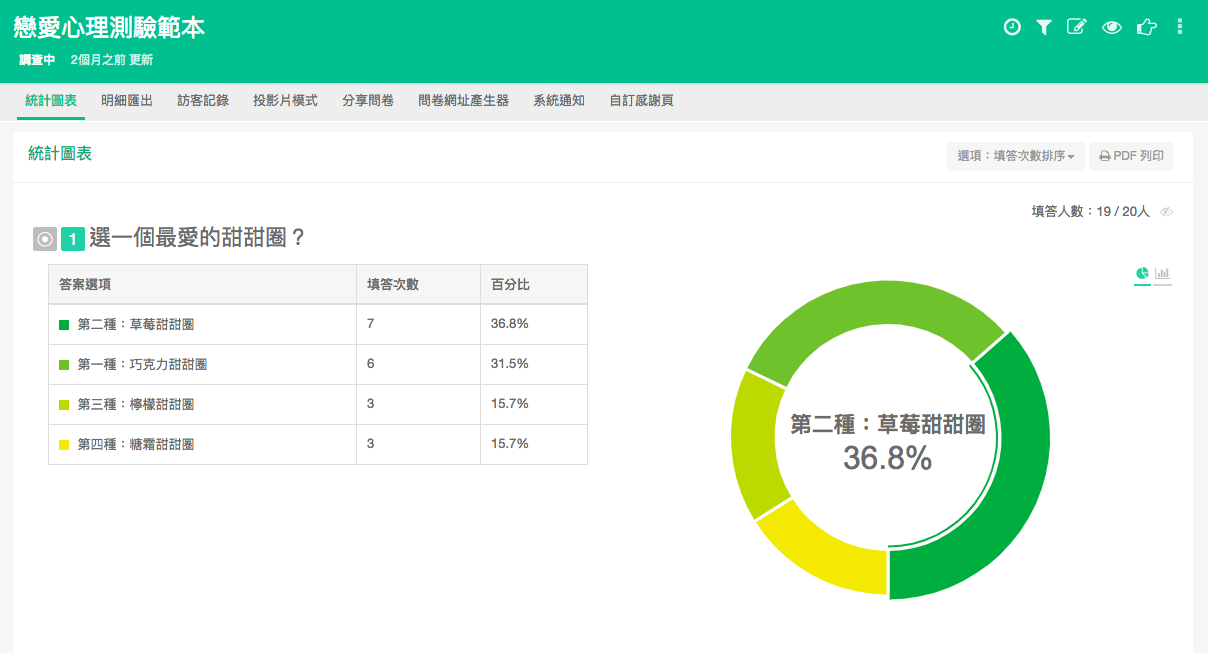Open the 問卷網址產生器 tab

[463, 100]
